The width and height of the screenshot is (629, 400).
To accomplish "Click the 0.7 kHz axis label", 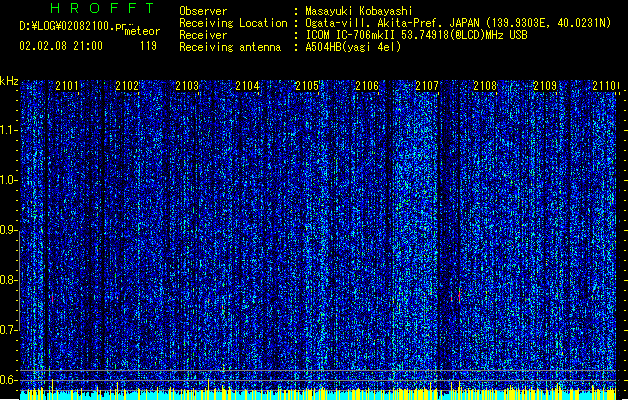I will click(8, 330).
